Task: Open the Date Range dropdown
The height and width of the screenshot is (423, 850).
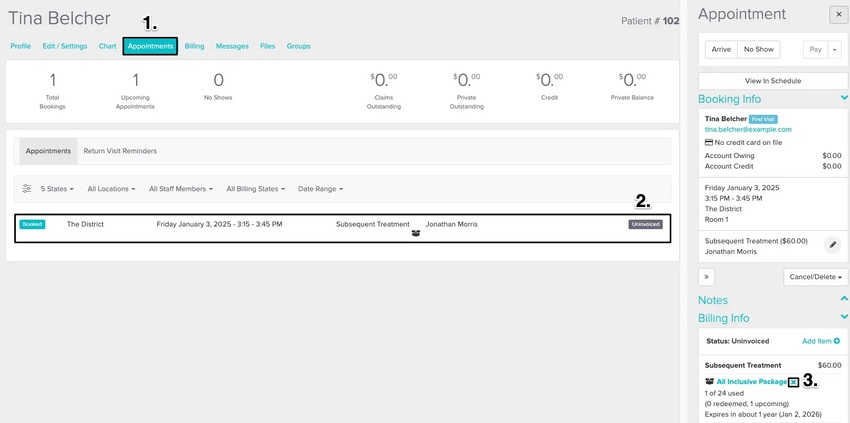Action: [320, 189]
